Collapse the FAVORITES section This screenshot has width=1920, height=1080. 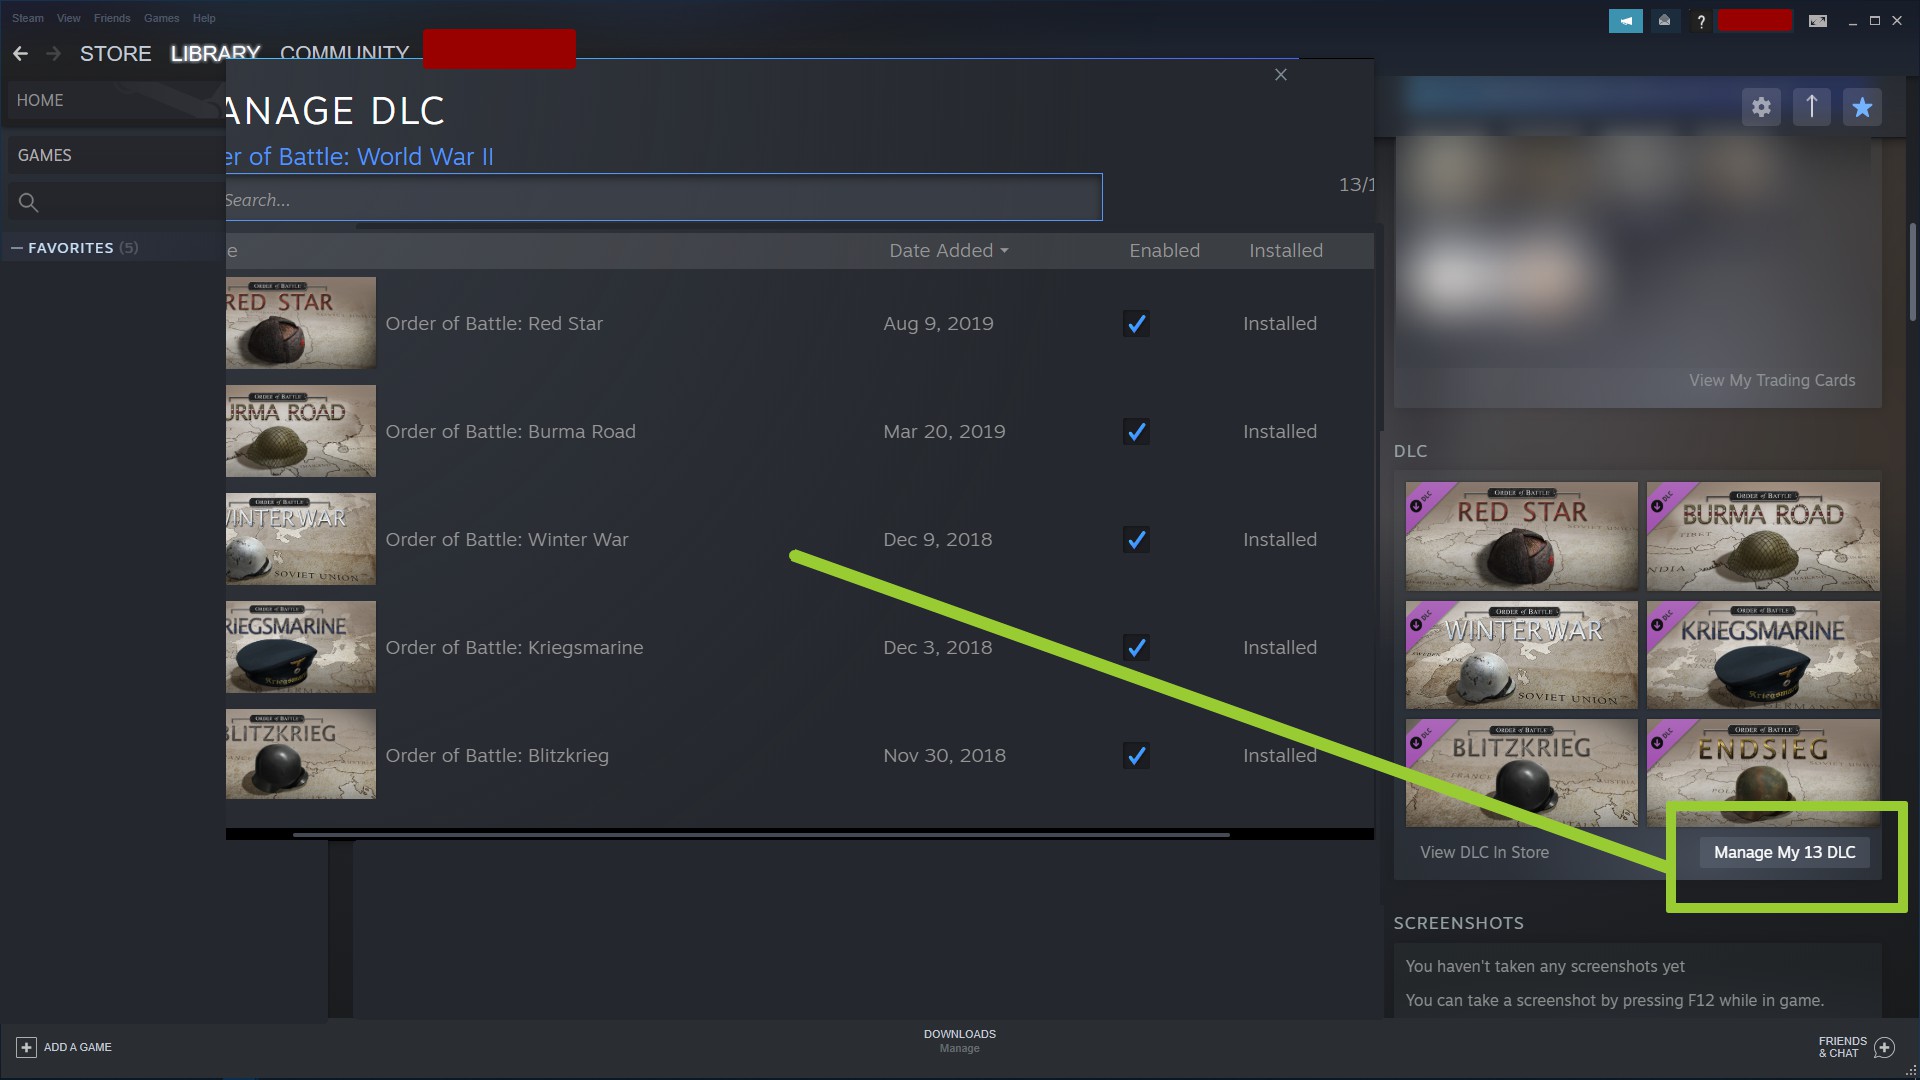pyautogui.click(x=16, y=247)
